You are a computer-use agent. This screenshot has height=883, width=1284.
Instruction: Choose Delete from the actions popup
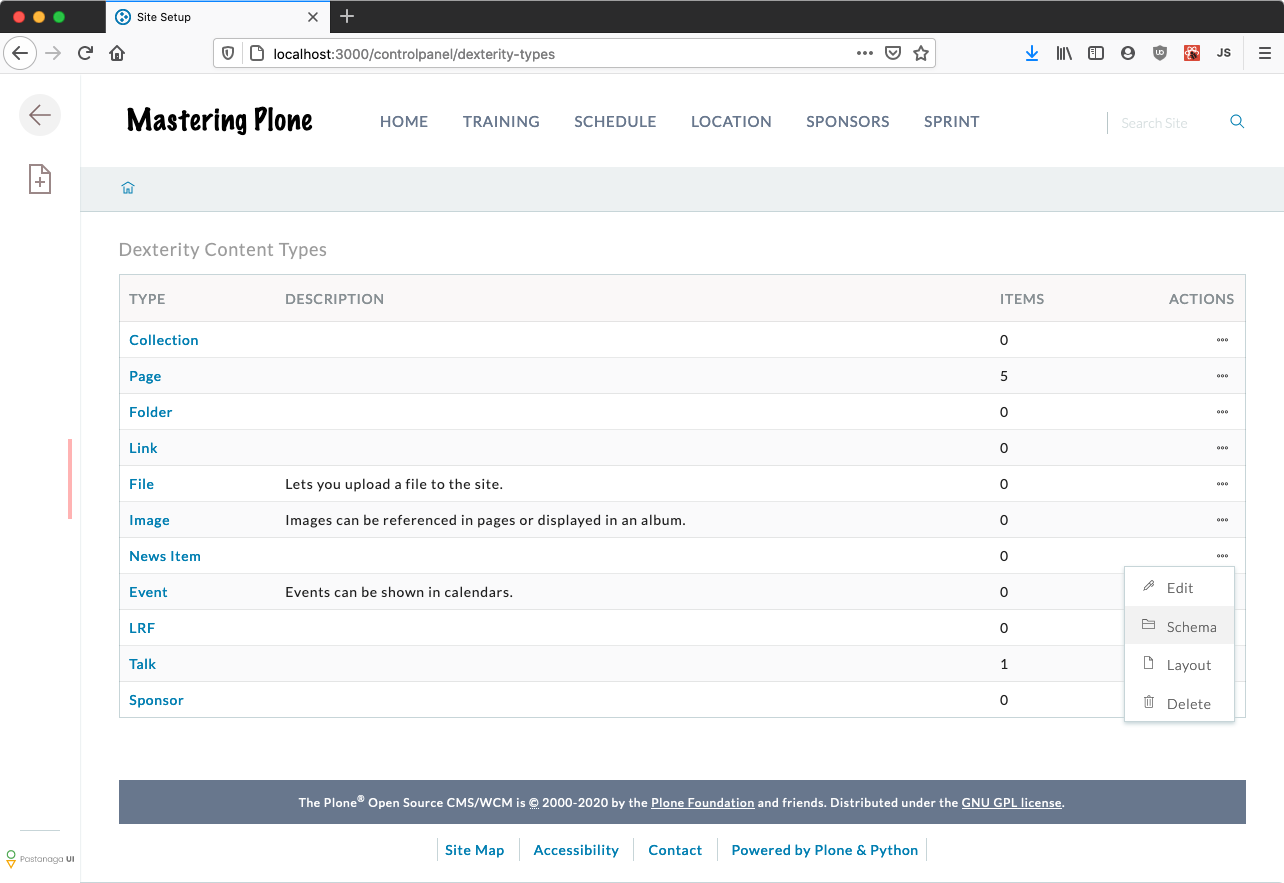(1180, 703)
